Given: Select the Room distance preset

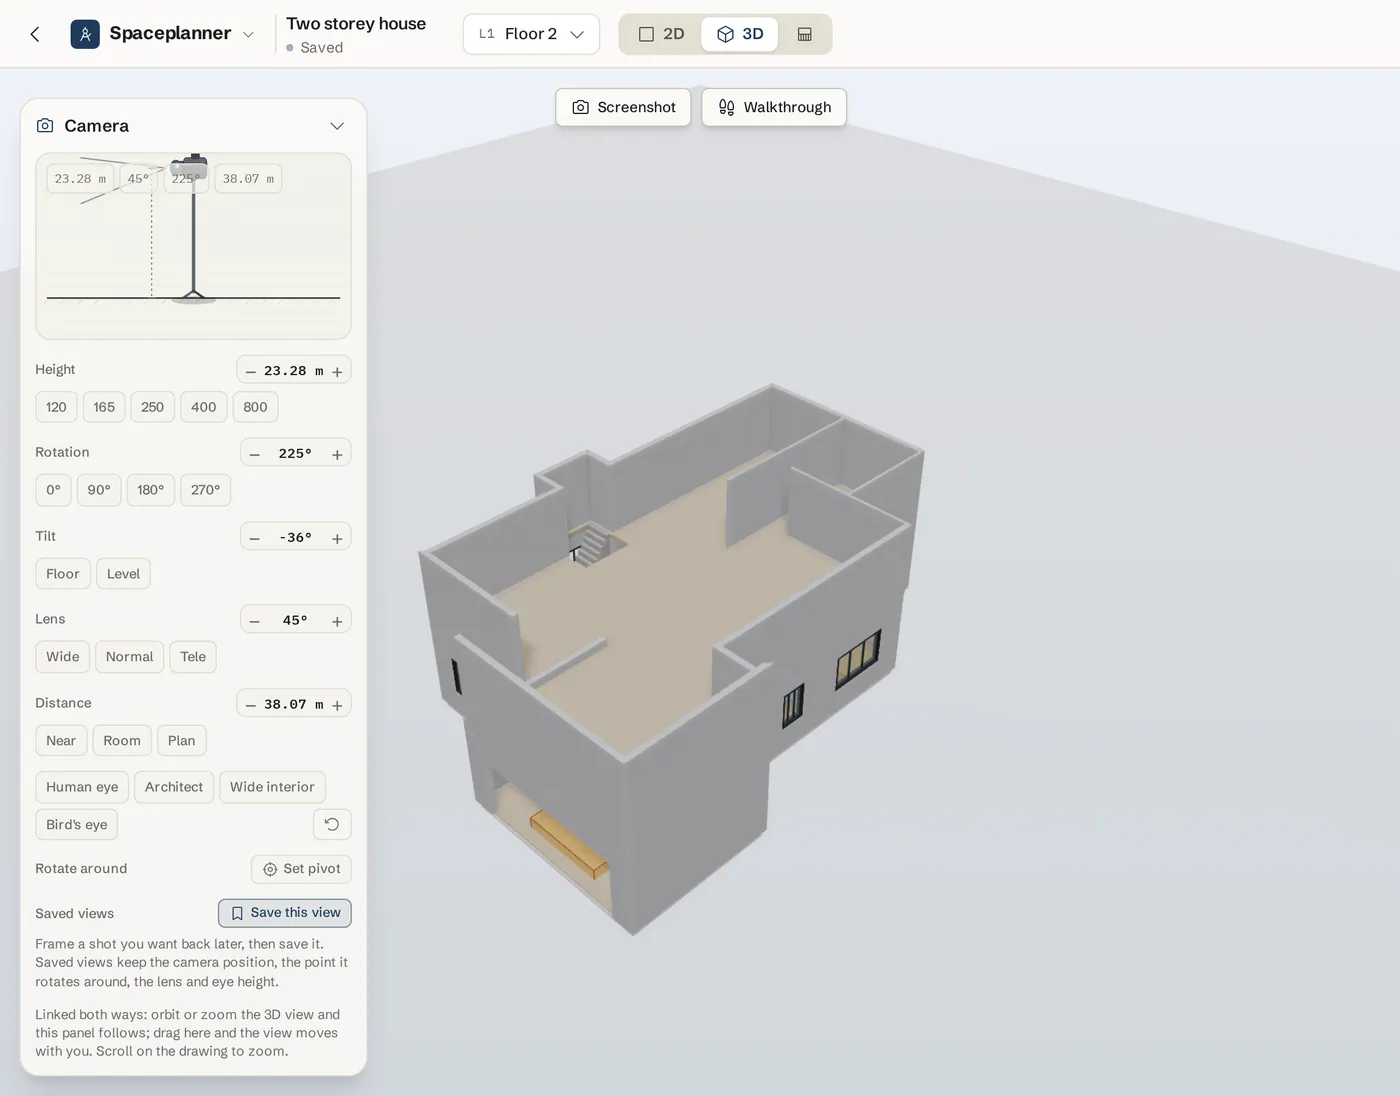Looking at the screenshot, I should (122, 741).
